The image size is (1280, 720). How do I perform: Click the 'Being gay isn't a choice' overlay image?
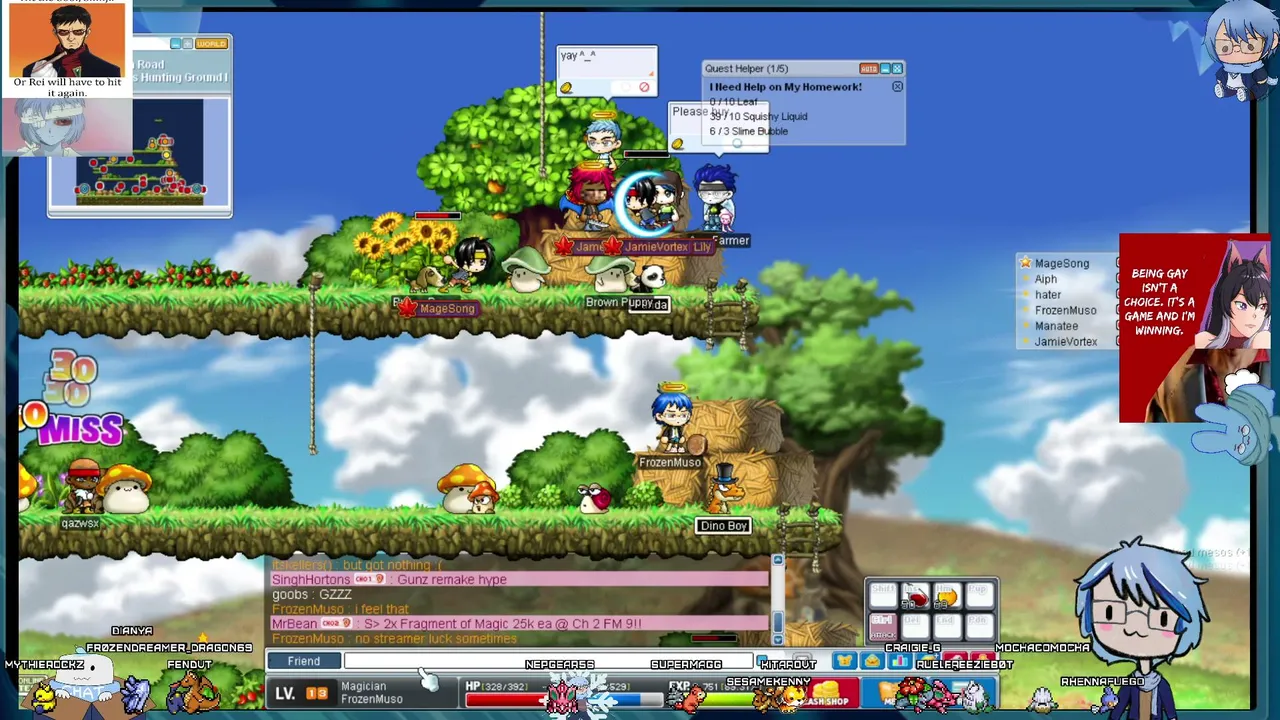coord(1194,328)
